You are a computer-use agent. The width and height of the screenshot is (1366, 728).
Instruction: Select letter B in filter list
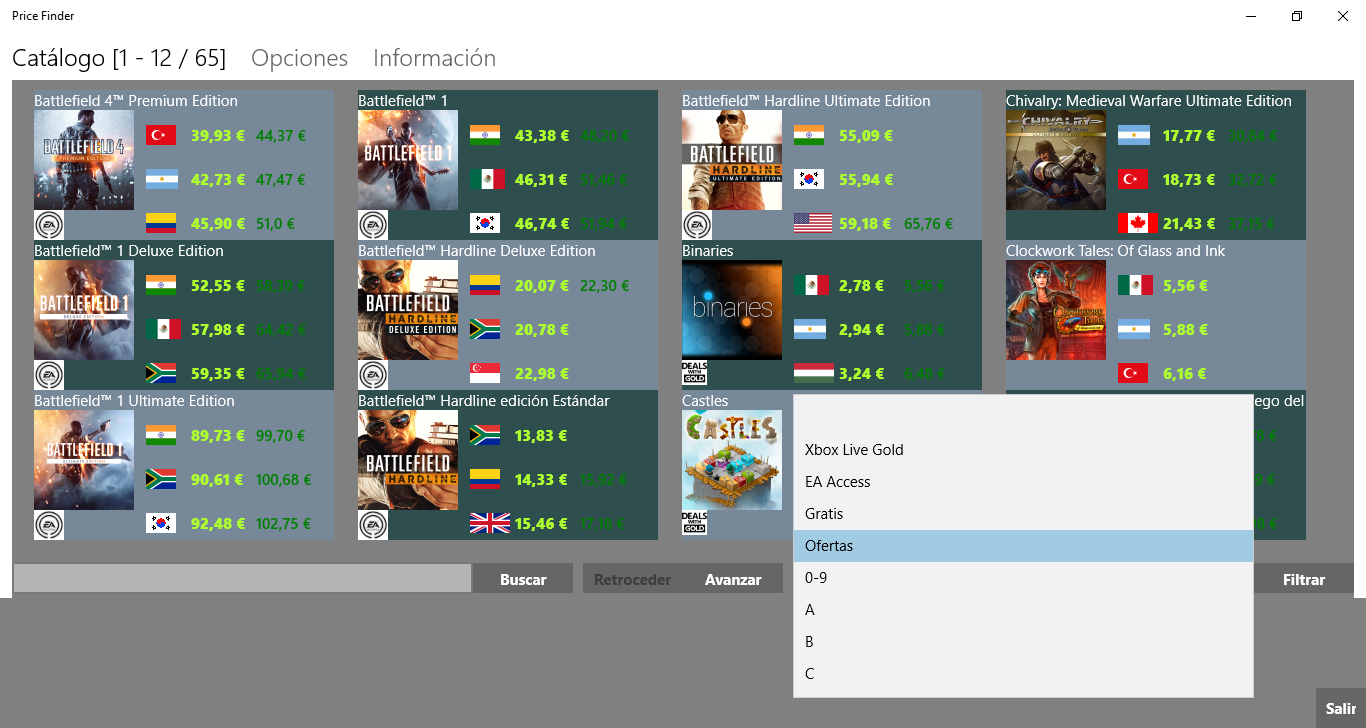click(x=1023, y=642)
